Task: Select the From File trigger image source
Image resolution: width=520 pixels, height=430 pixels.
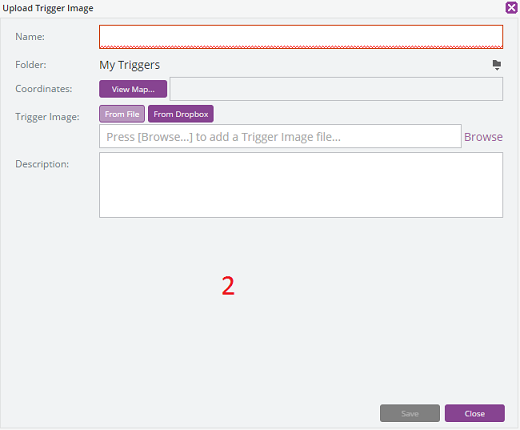Action: 122,114
